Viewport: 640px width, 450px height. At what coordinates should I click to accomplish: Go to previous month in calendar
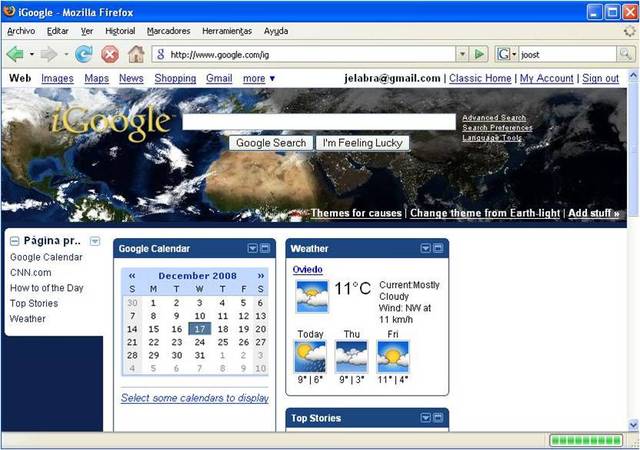point(132,276)
